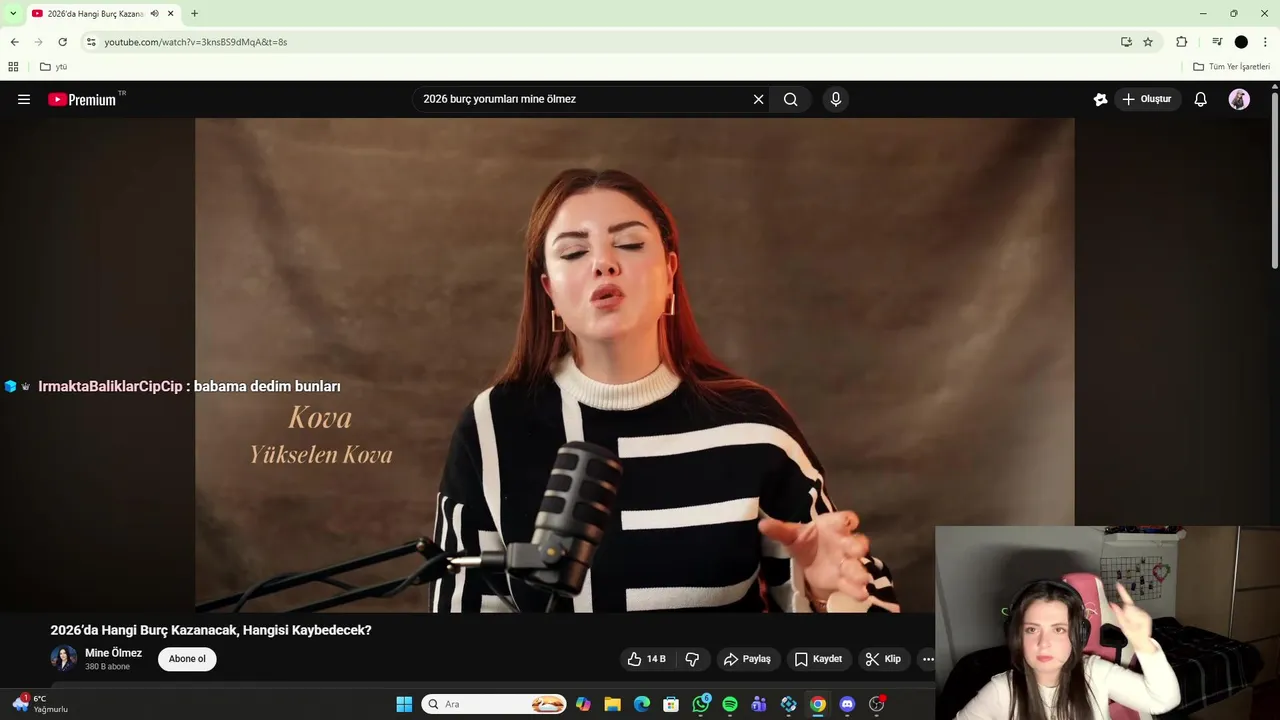The height and width of the screenshot is (720, 1280).
Task: Open Mine Ölmez channel name link
Action: pos(113,653)
